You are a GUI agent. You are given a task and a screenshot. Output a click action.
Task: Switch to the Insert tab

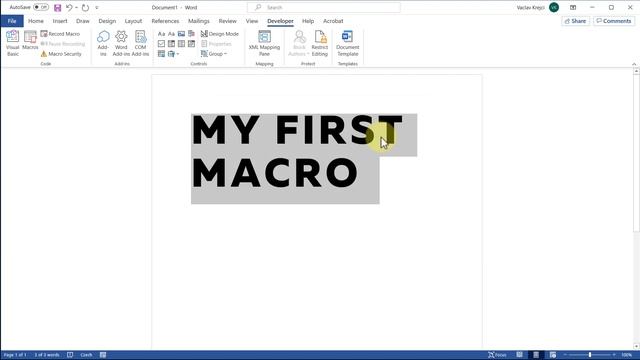click(60, 21)
